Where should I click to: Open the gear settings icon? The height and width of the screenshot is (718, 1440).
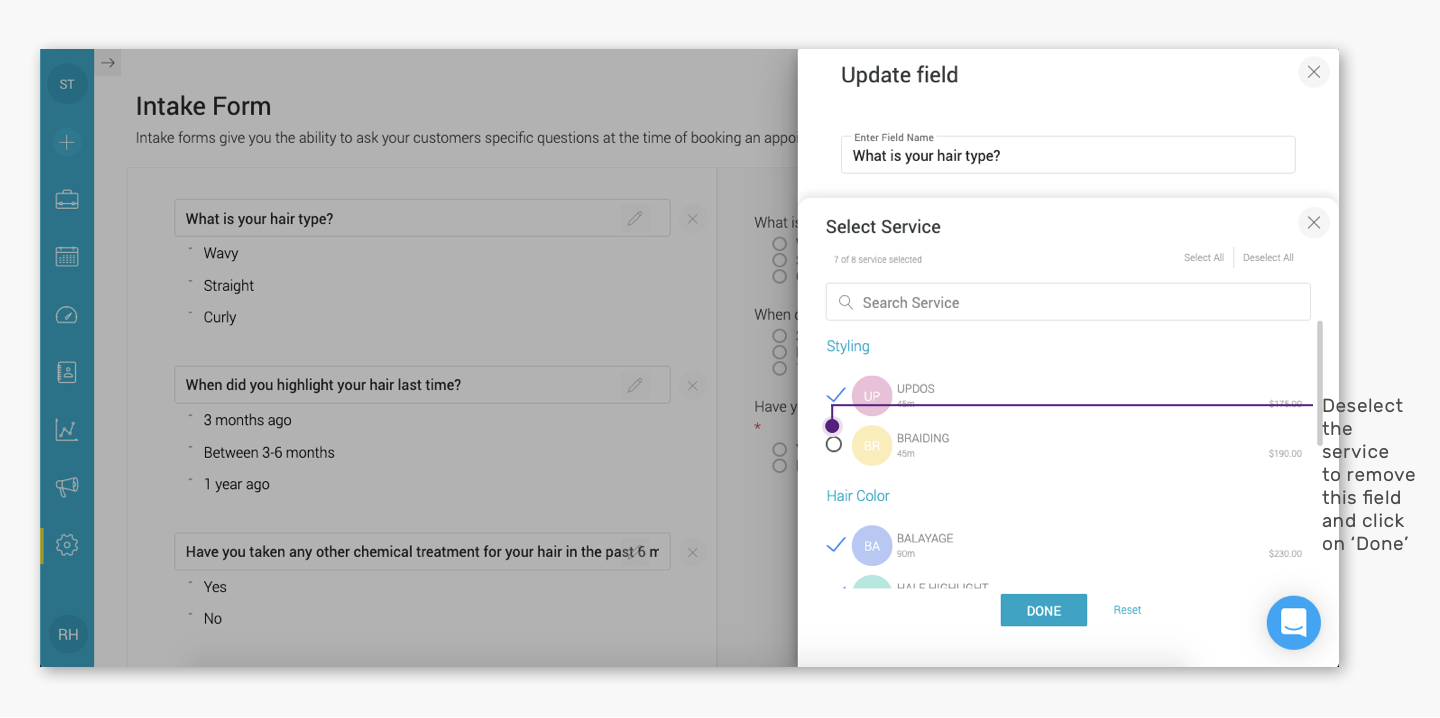[67, 545]
